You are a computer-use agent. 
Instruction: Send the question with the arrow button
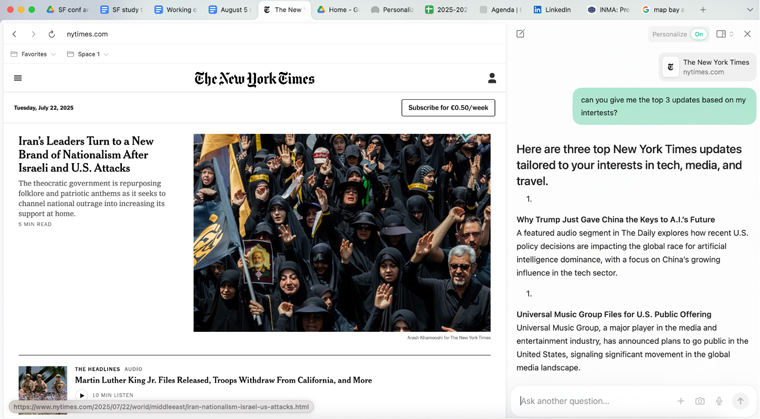pyautogui.click(x=740, y=401)
